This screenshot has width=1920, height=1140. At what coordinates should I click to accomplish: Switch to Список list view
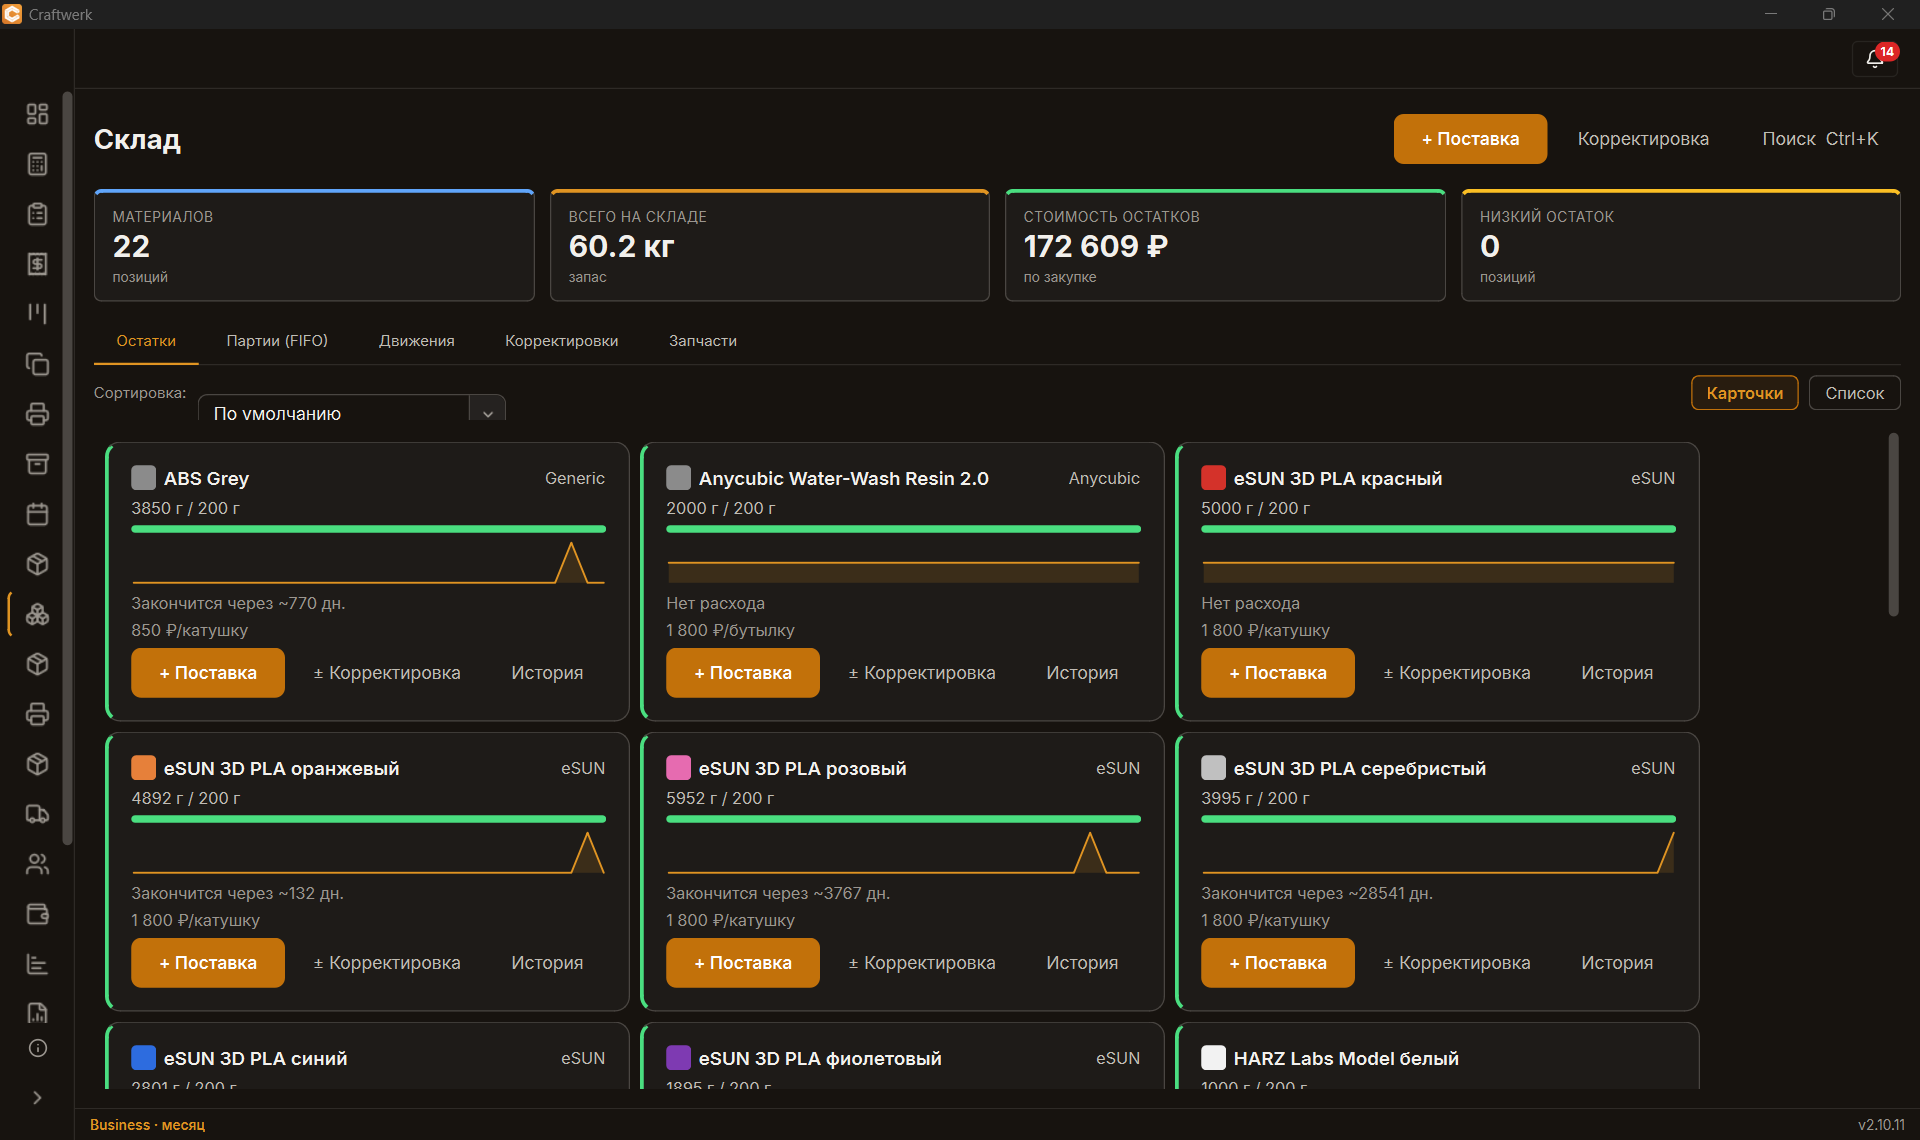(x=1854, y=393)
